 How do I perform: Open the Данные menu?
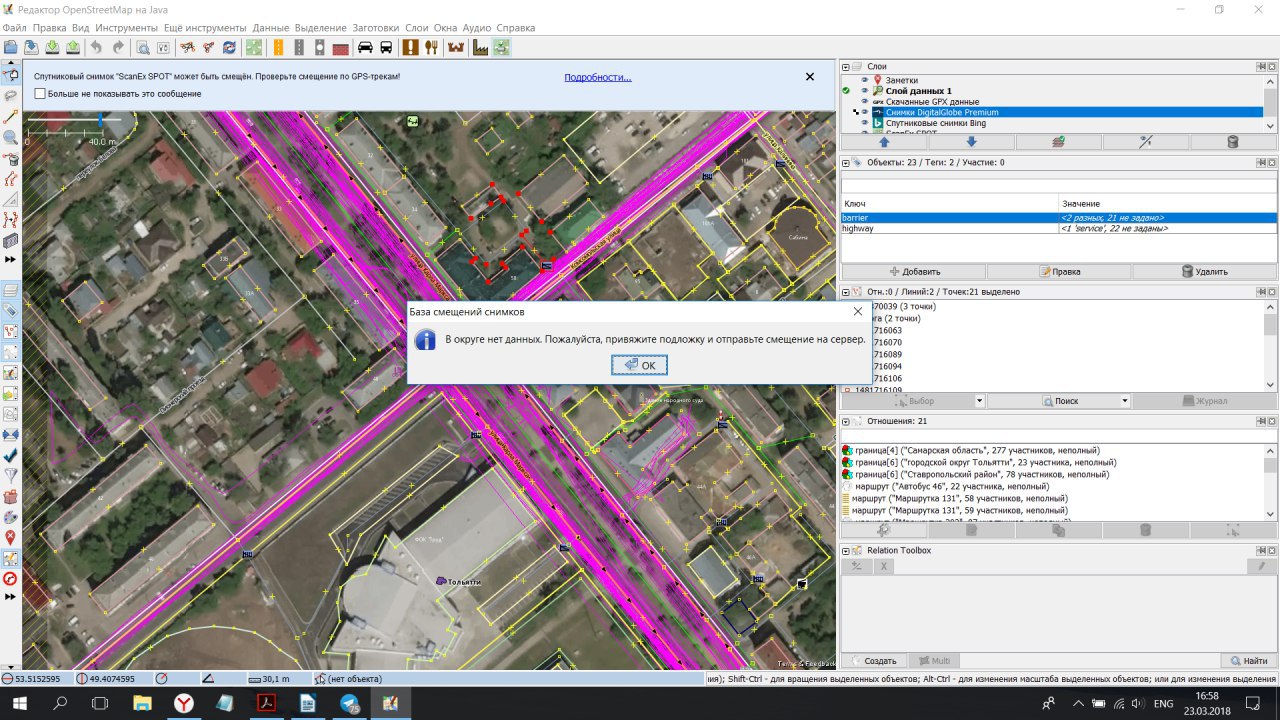271,28
